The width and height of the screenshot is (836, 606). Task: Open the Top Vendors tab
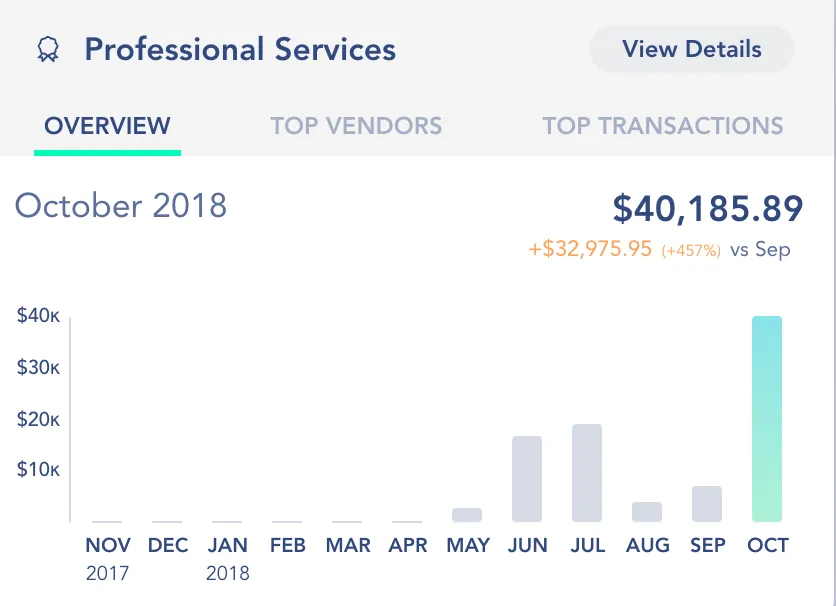coord(356,126)
